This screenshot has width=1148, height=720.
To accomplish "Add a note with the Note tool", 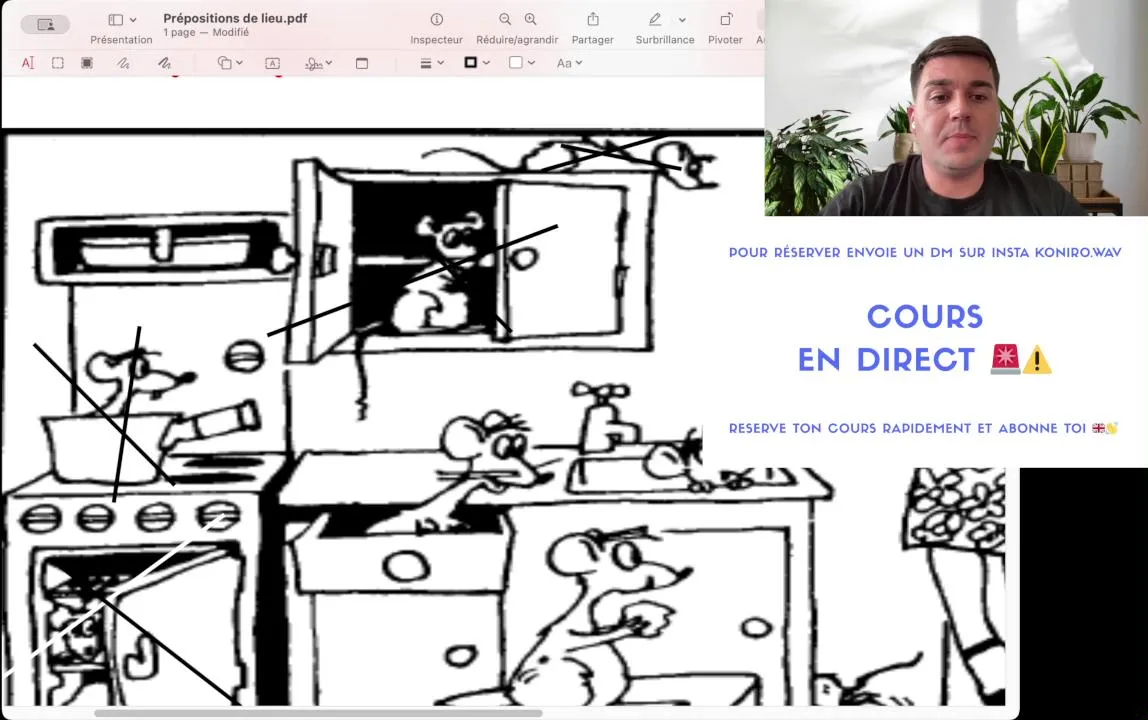I will [362, 63].
